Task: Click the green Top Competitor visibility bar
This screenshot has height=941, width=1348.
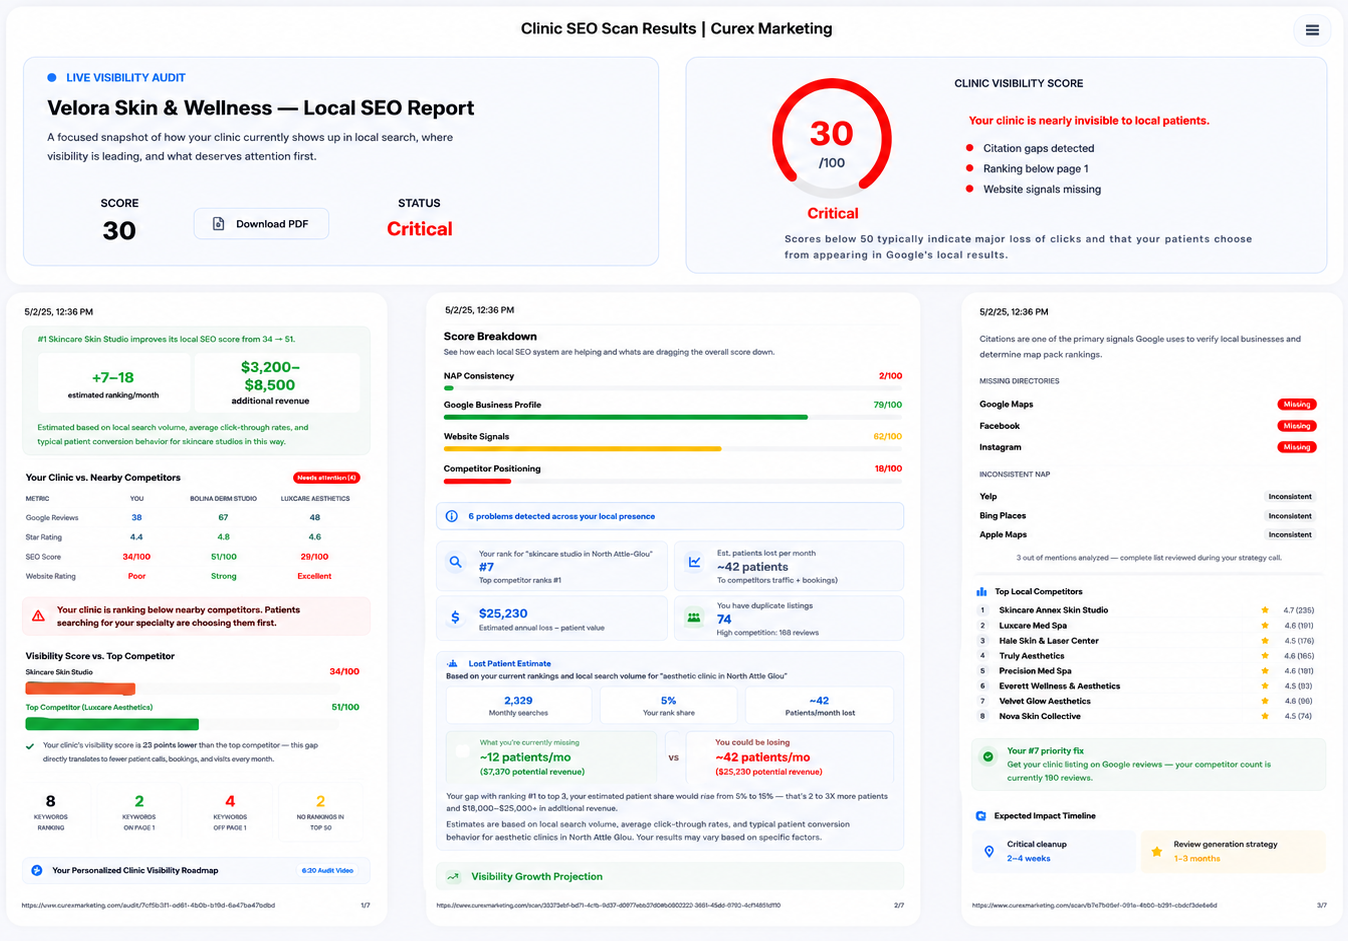Action: [112, 724]
